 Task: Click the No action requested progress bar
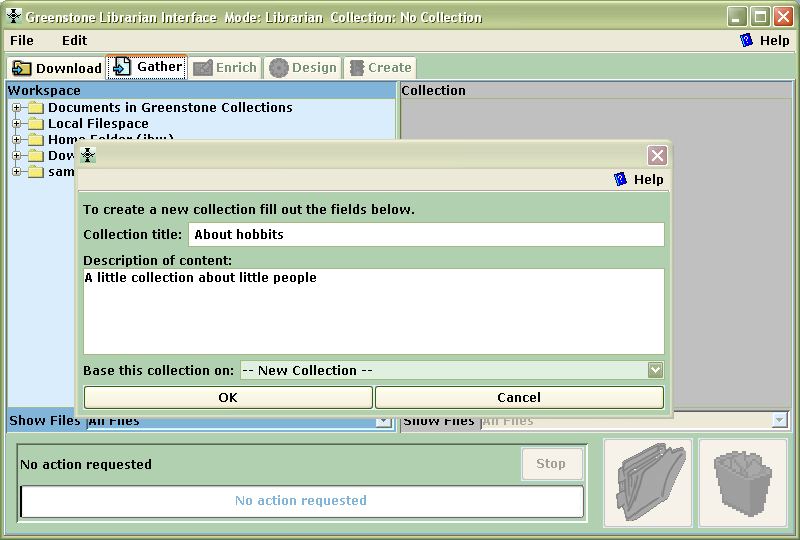tap(302, 501)
